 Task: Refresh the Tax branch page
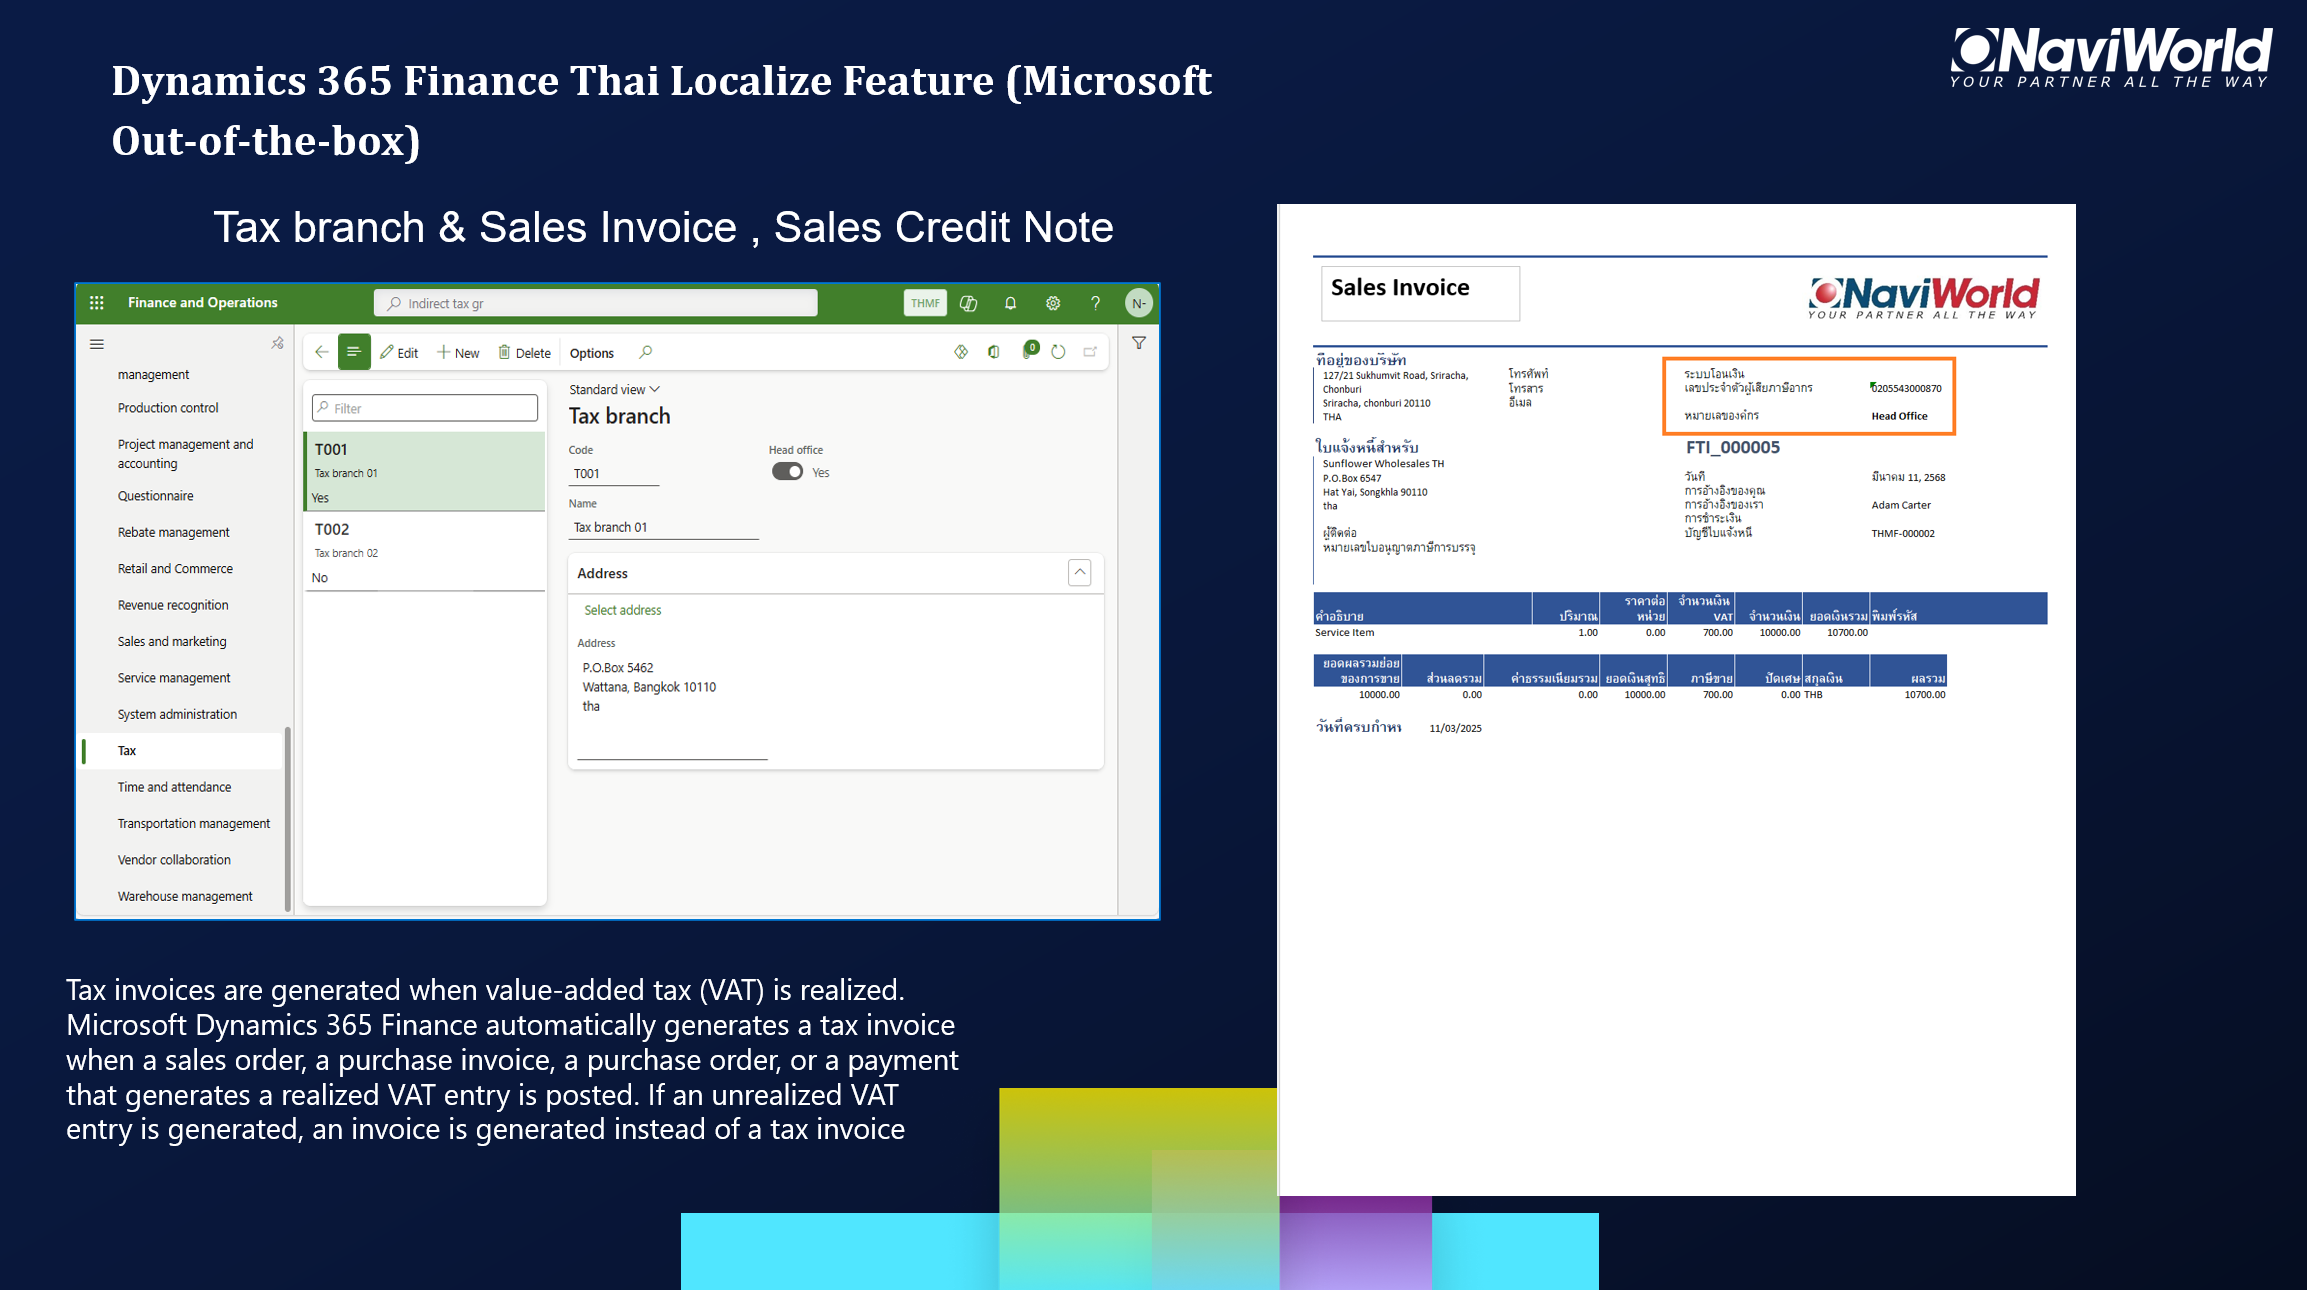click(x=1058, y=352)
